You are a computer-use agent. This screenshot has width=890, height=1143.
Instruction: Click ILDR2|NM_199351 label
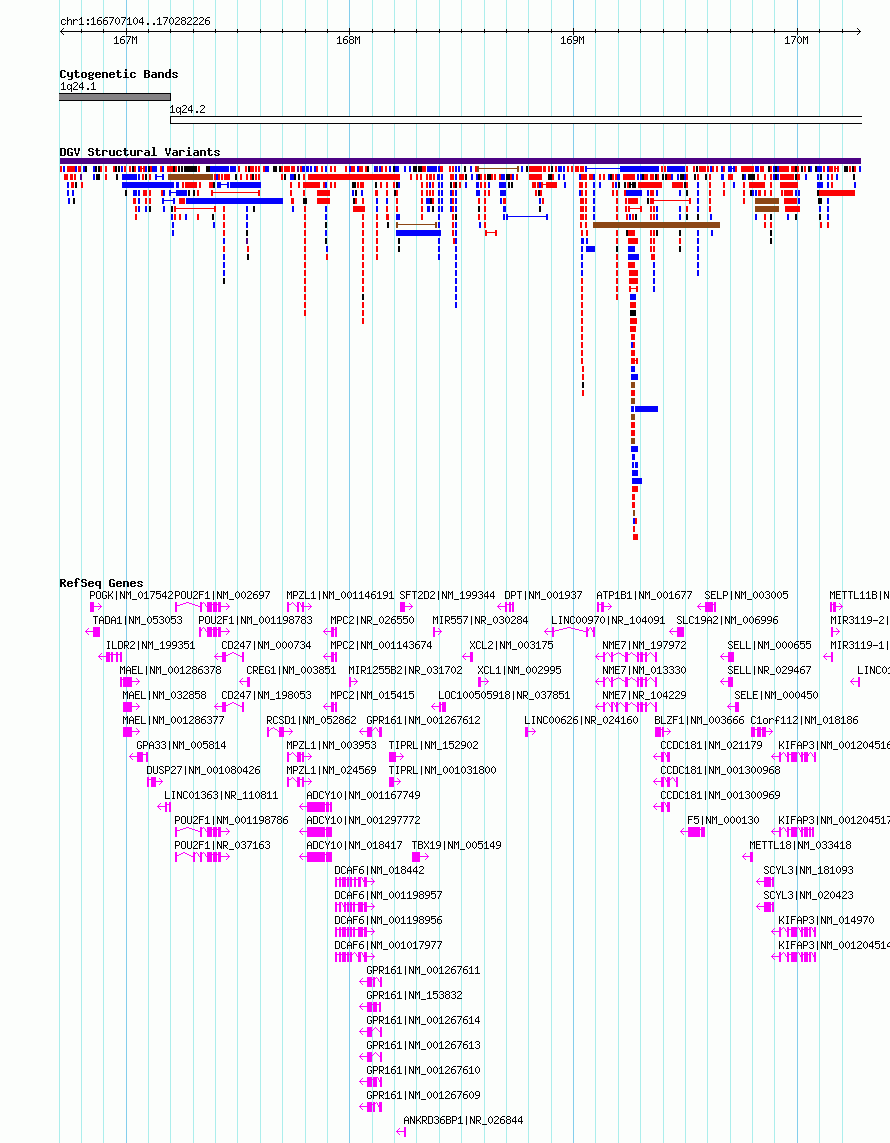click(x=151, y=645)
